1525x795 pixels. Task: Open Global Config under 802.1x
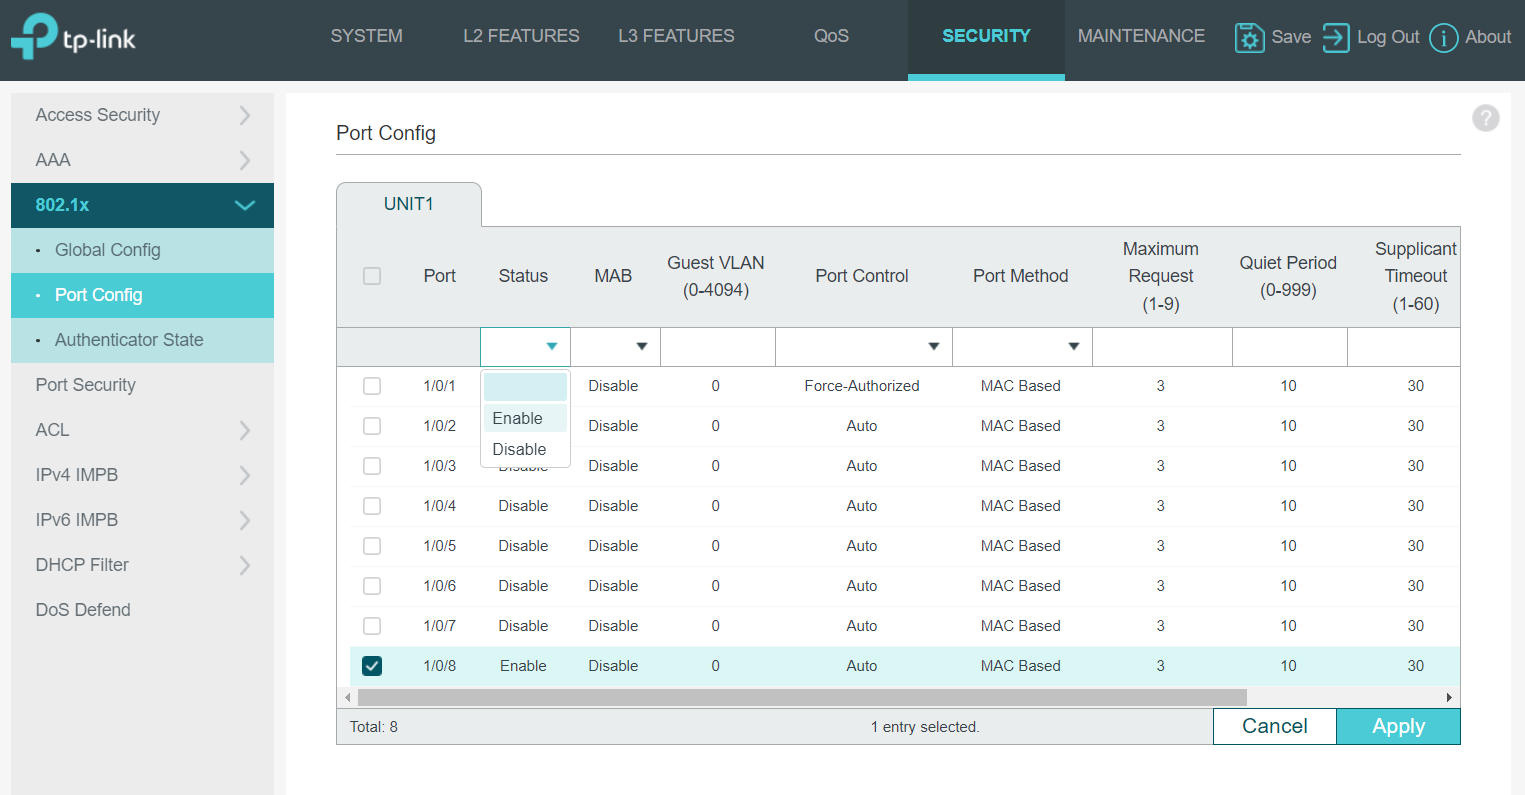(x=142, y=250)
